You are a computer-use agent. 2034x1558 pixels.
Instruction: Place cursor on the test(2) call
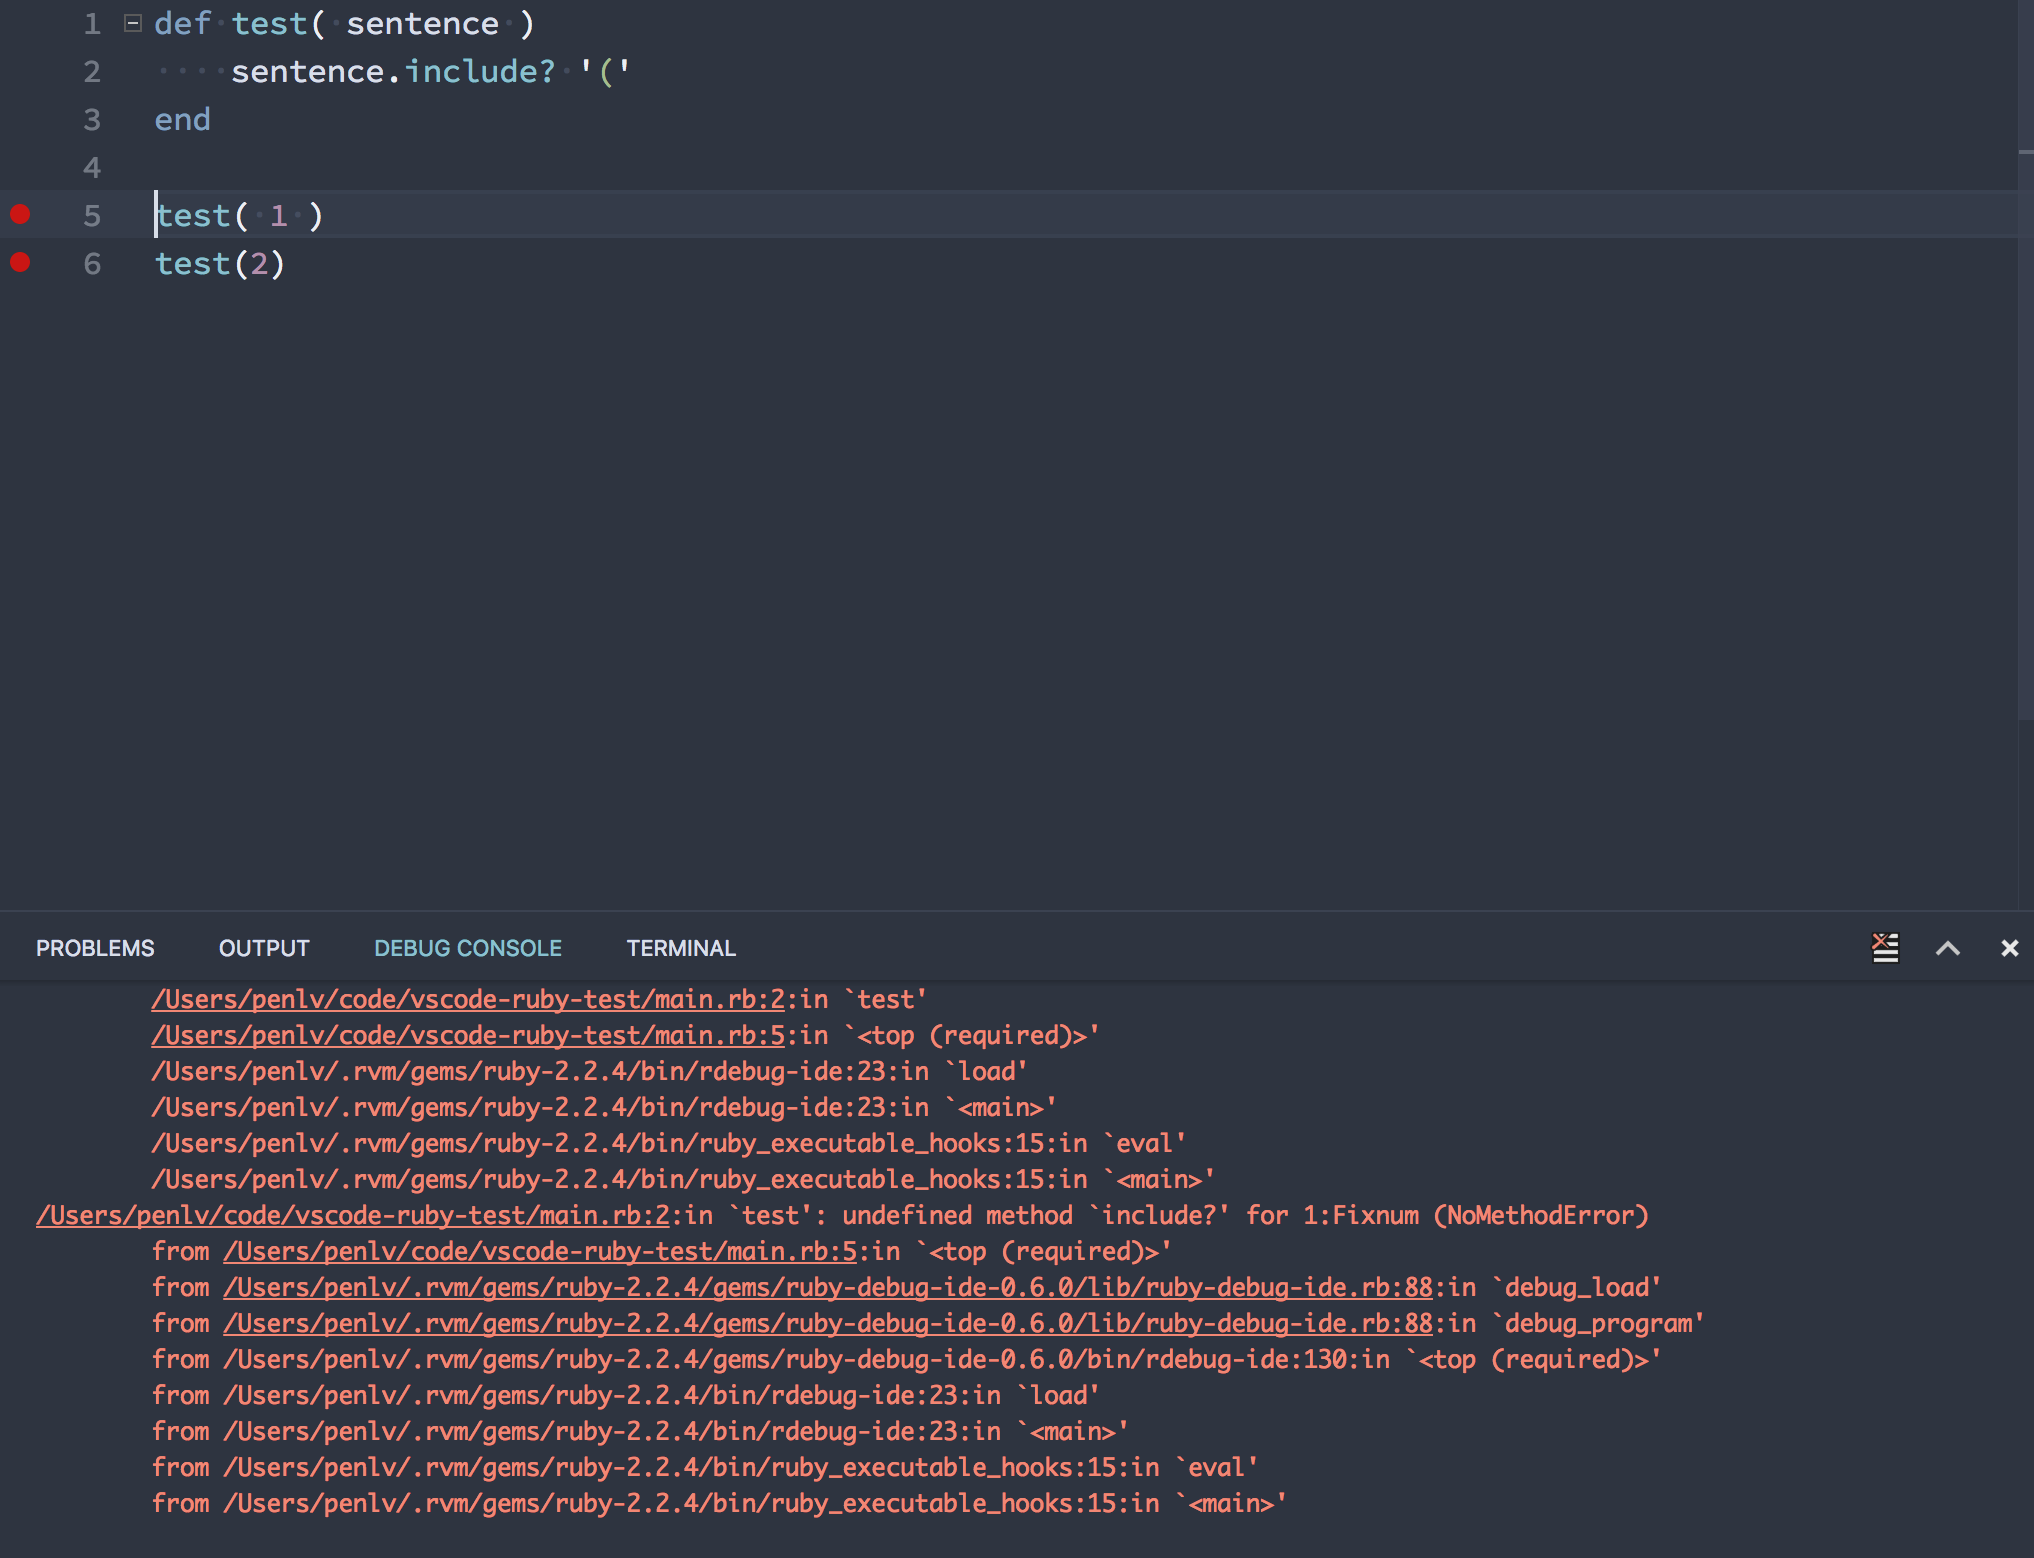(x=220, y=263)
